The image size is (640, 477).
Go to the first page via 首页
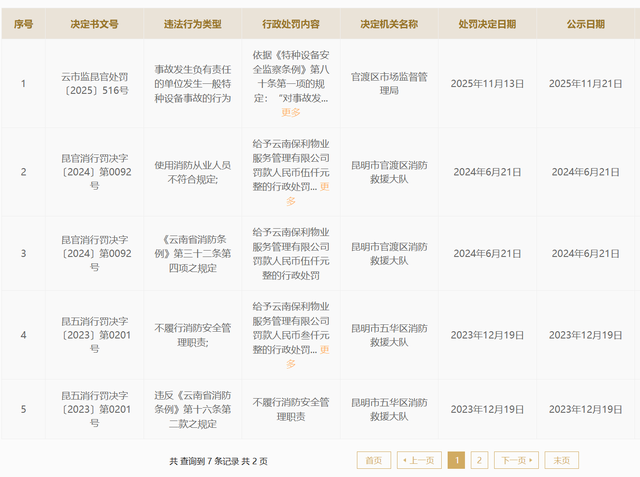click(373, 460)
